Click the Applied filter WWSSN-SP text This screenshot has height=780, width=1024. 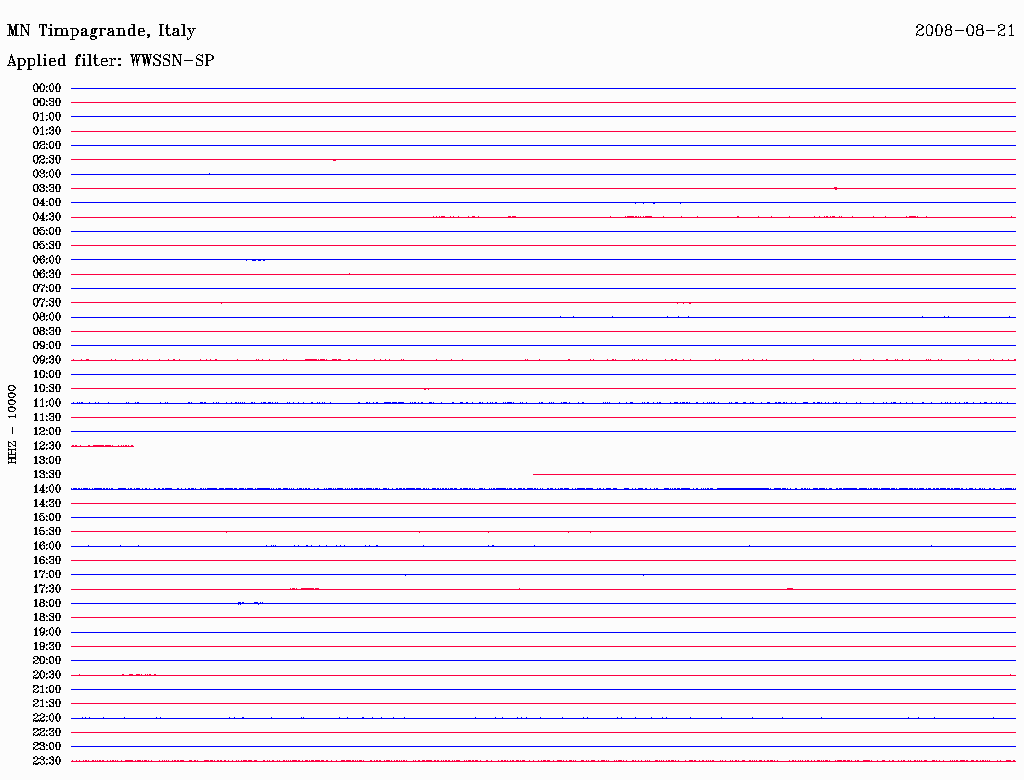pos(110,60)
